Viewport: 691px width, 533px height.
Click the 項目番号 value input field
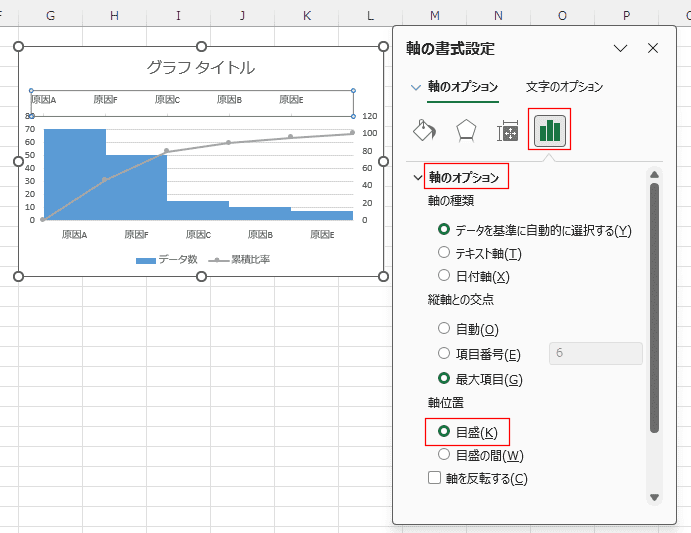point(595,353)
